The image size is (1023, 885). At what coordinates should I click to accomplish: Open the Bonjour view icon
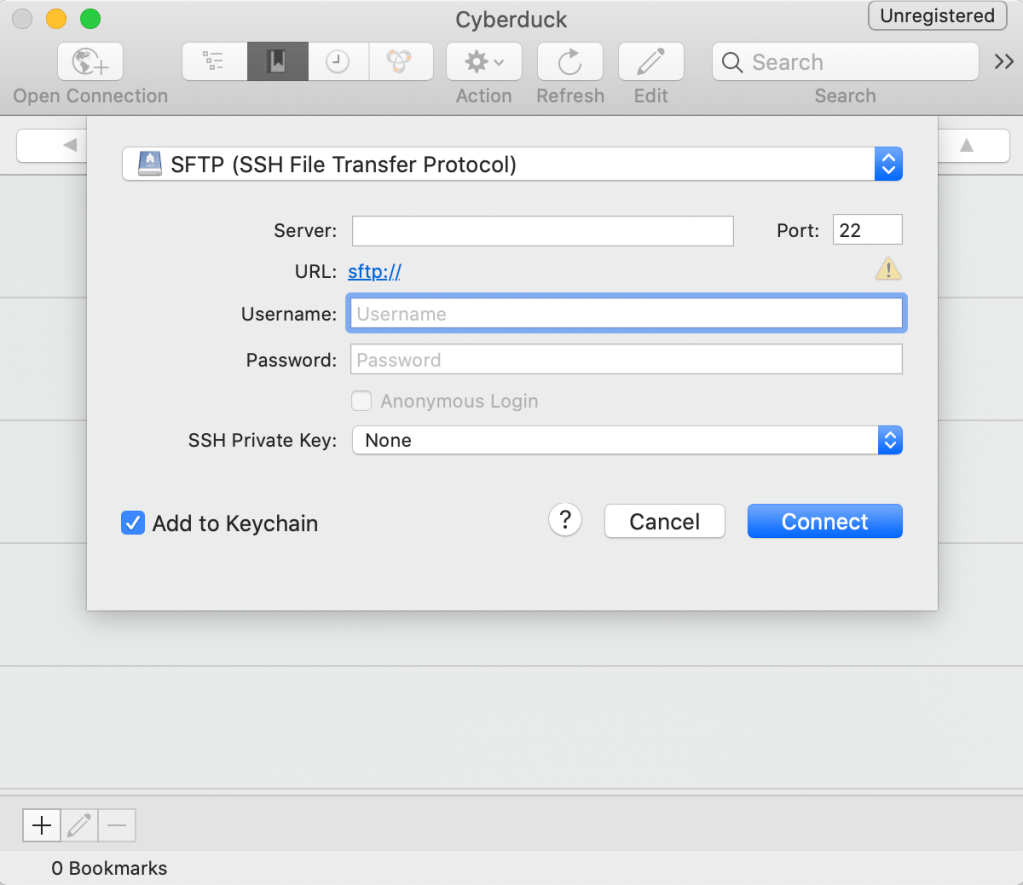pyautogui.click(x=400, y=62)
